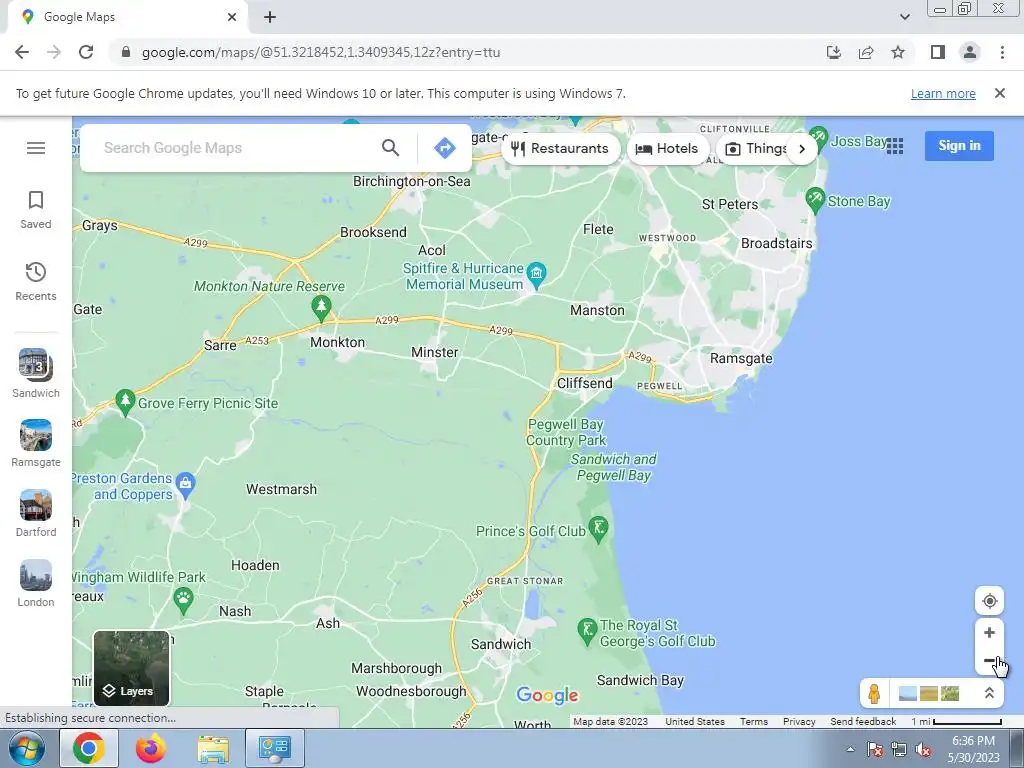Zoom out with the minus button
The width and height of the screenshot is (1024, 768).
coord(989,660)
